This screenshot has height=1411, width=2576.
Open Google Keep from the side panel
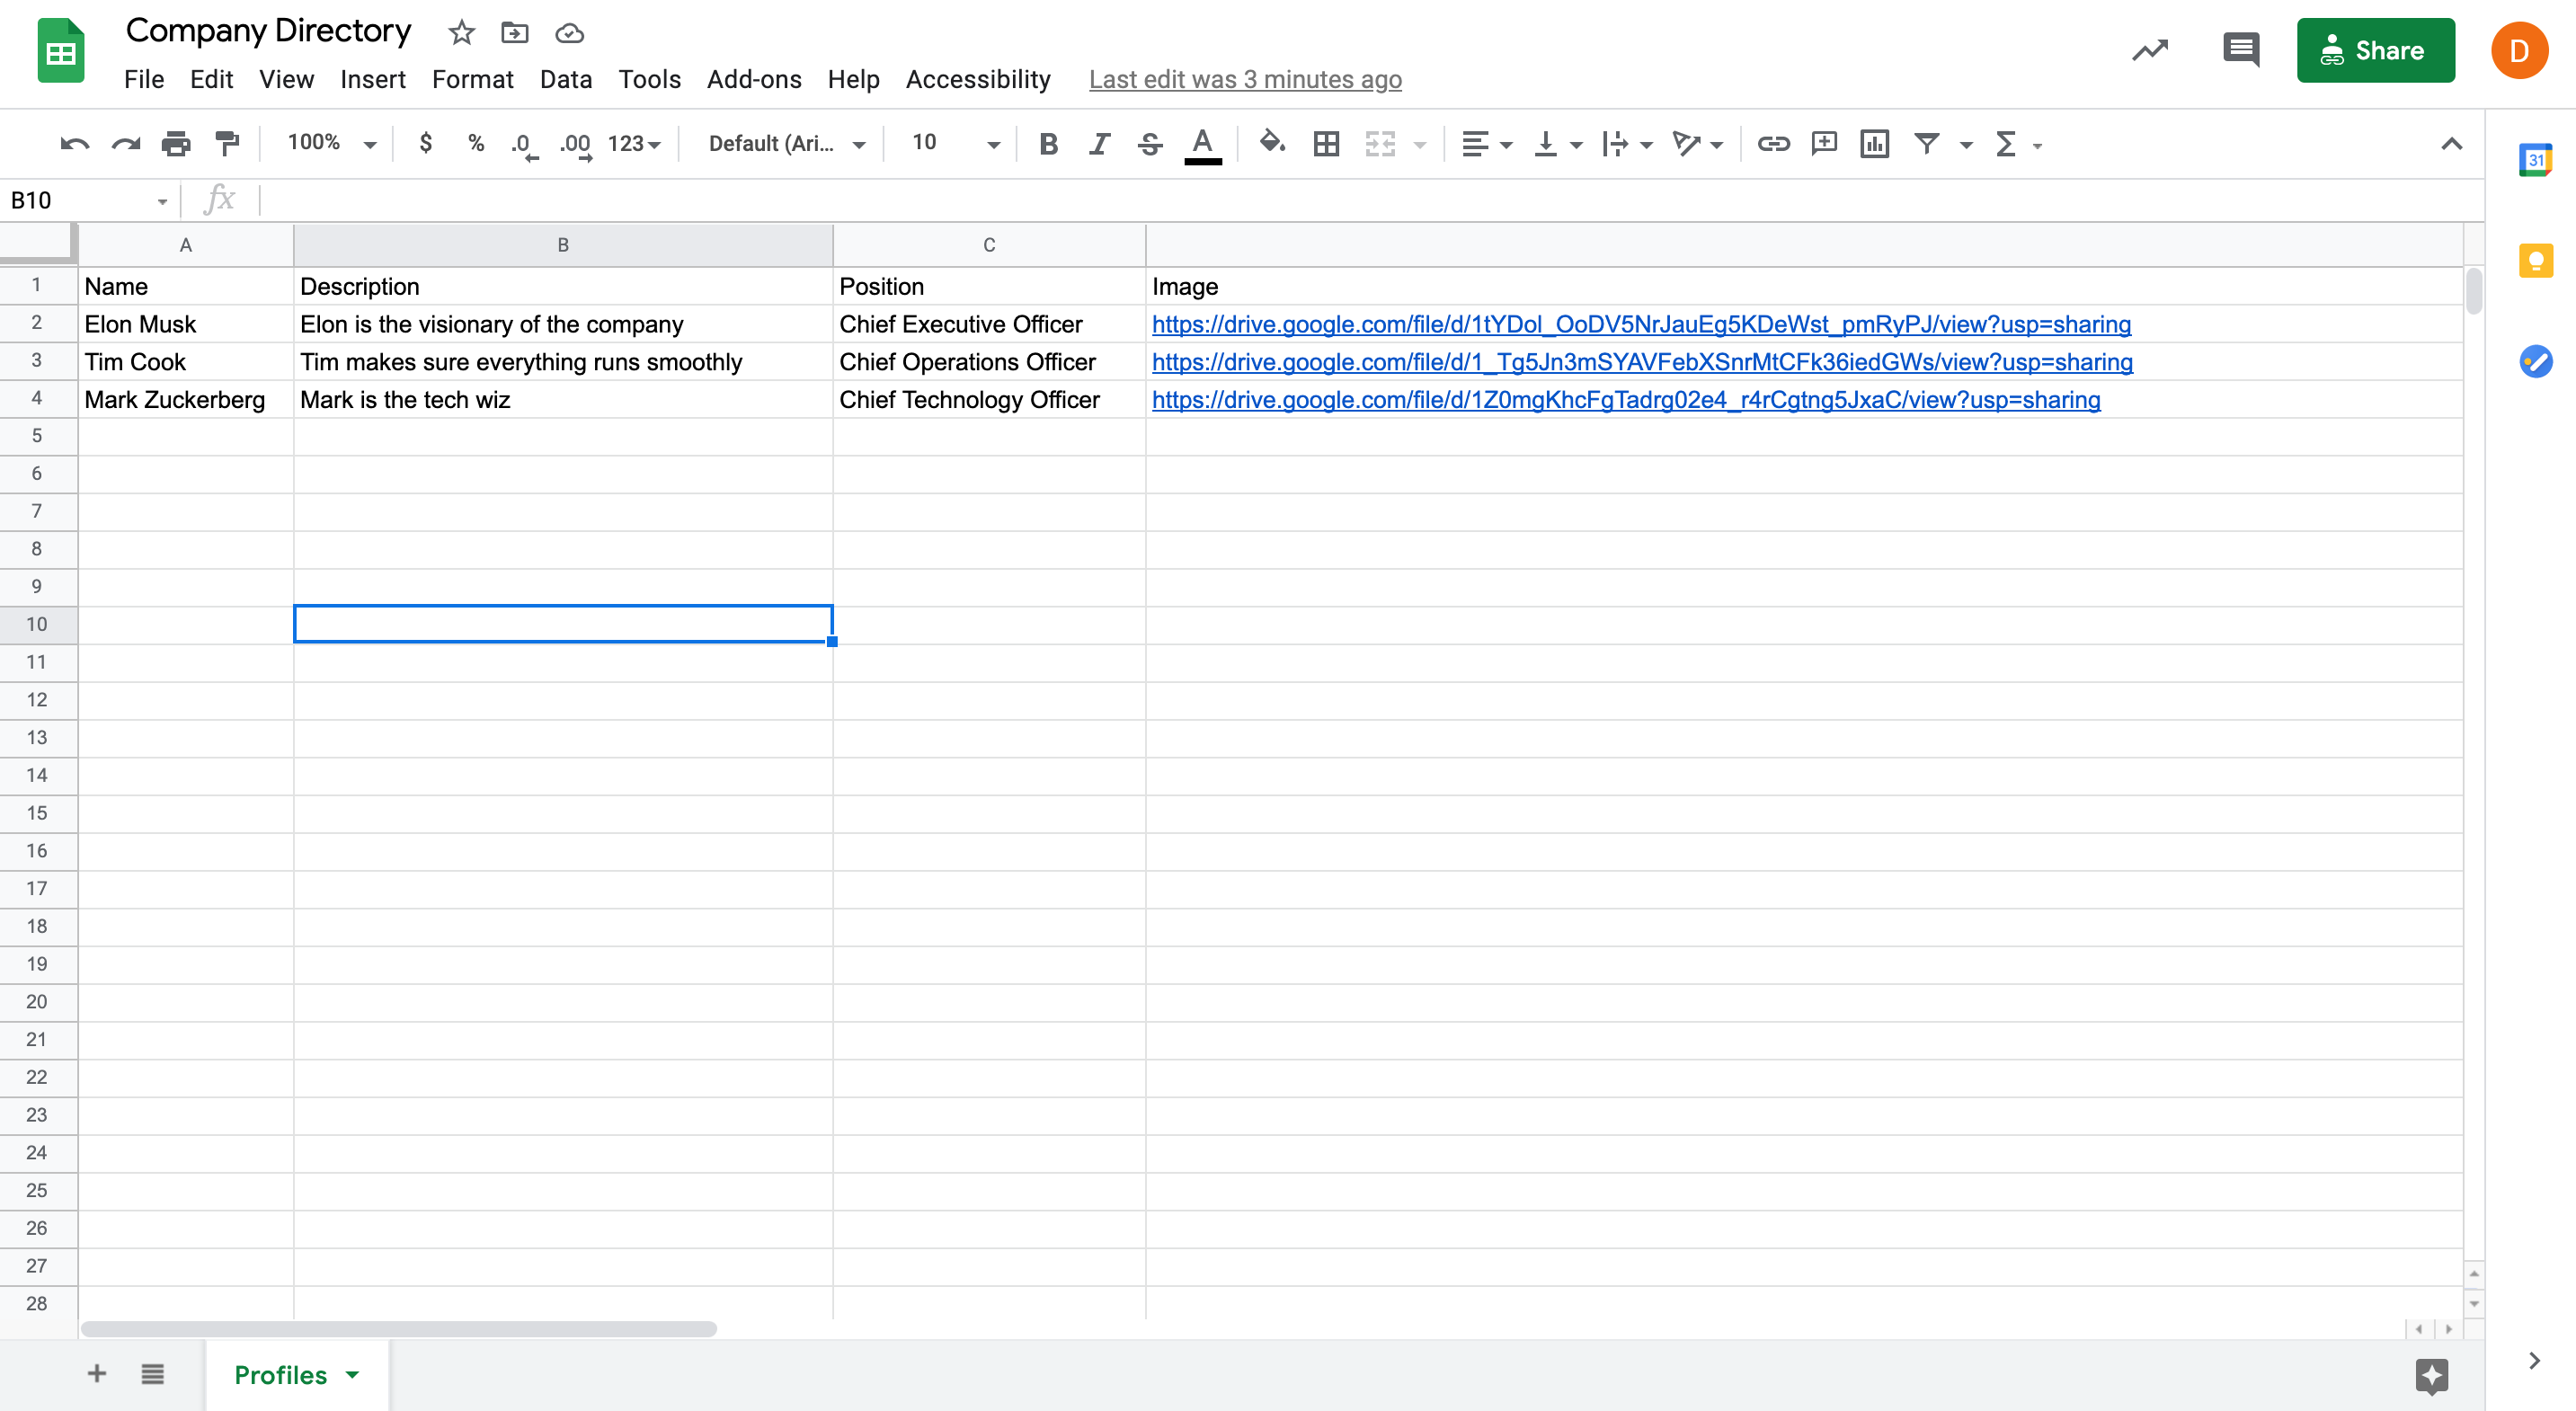(x=2536, y=260)
